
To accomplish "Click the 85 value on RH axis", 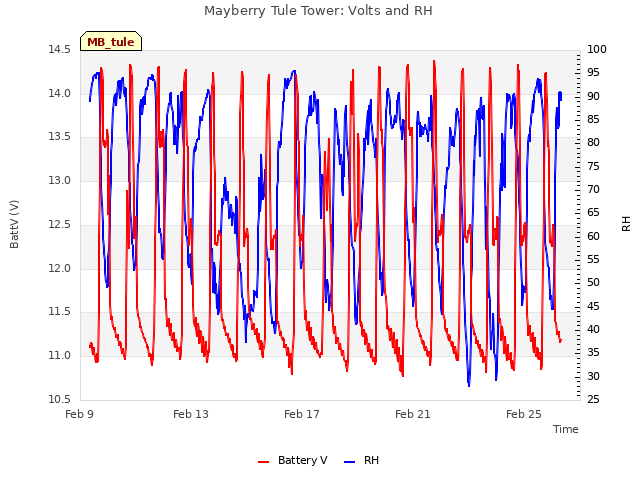I will [593, 120].
